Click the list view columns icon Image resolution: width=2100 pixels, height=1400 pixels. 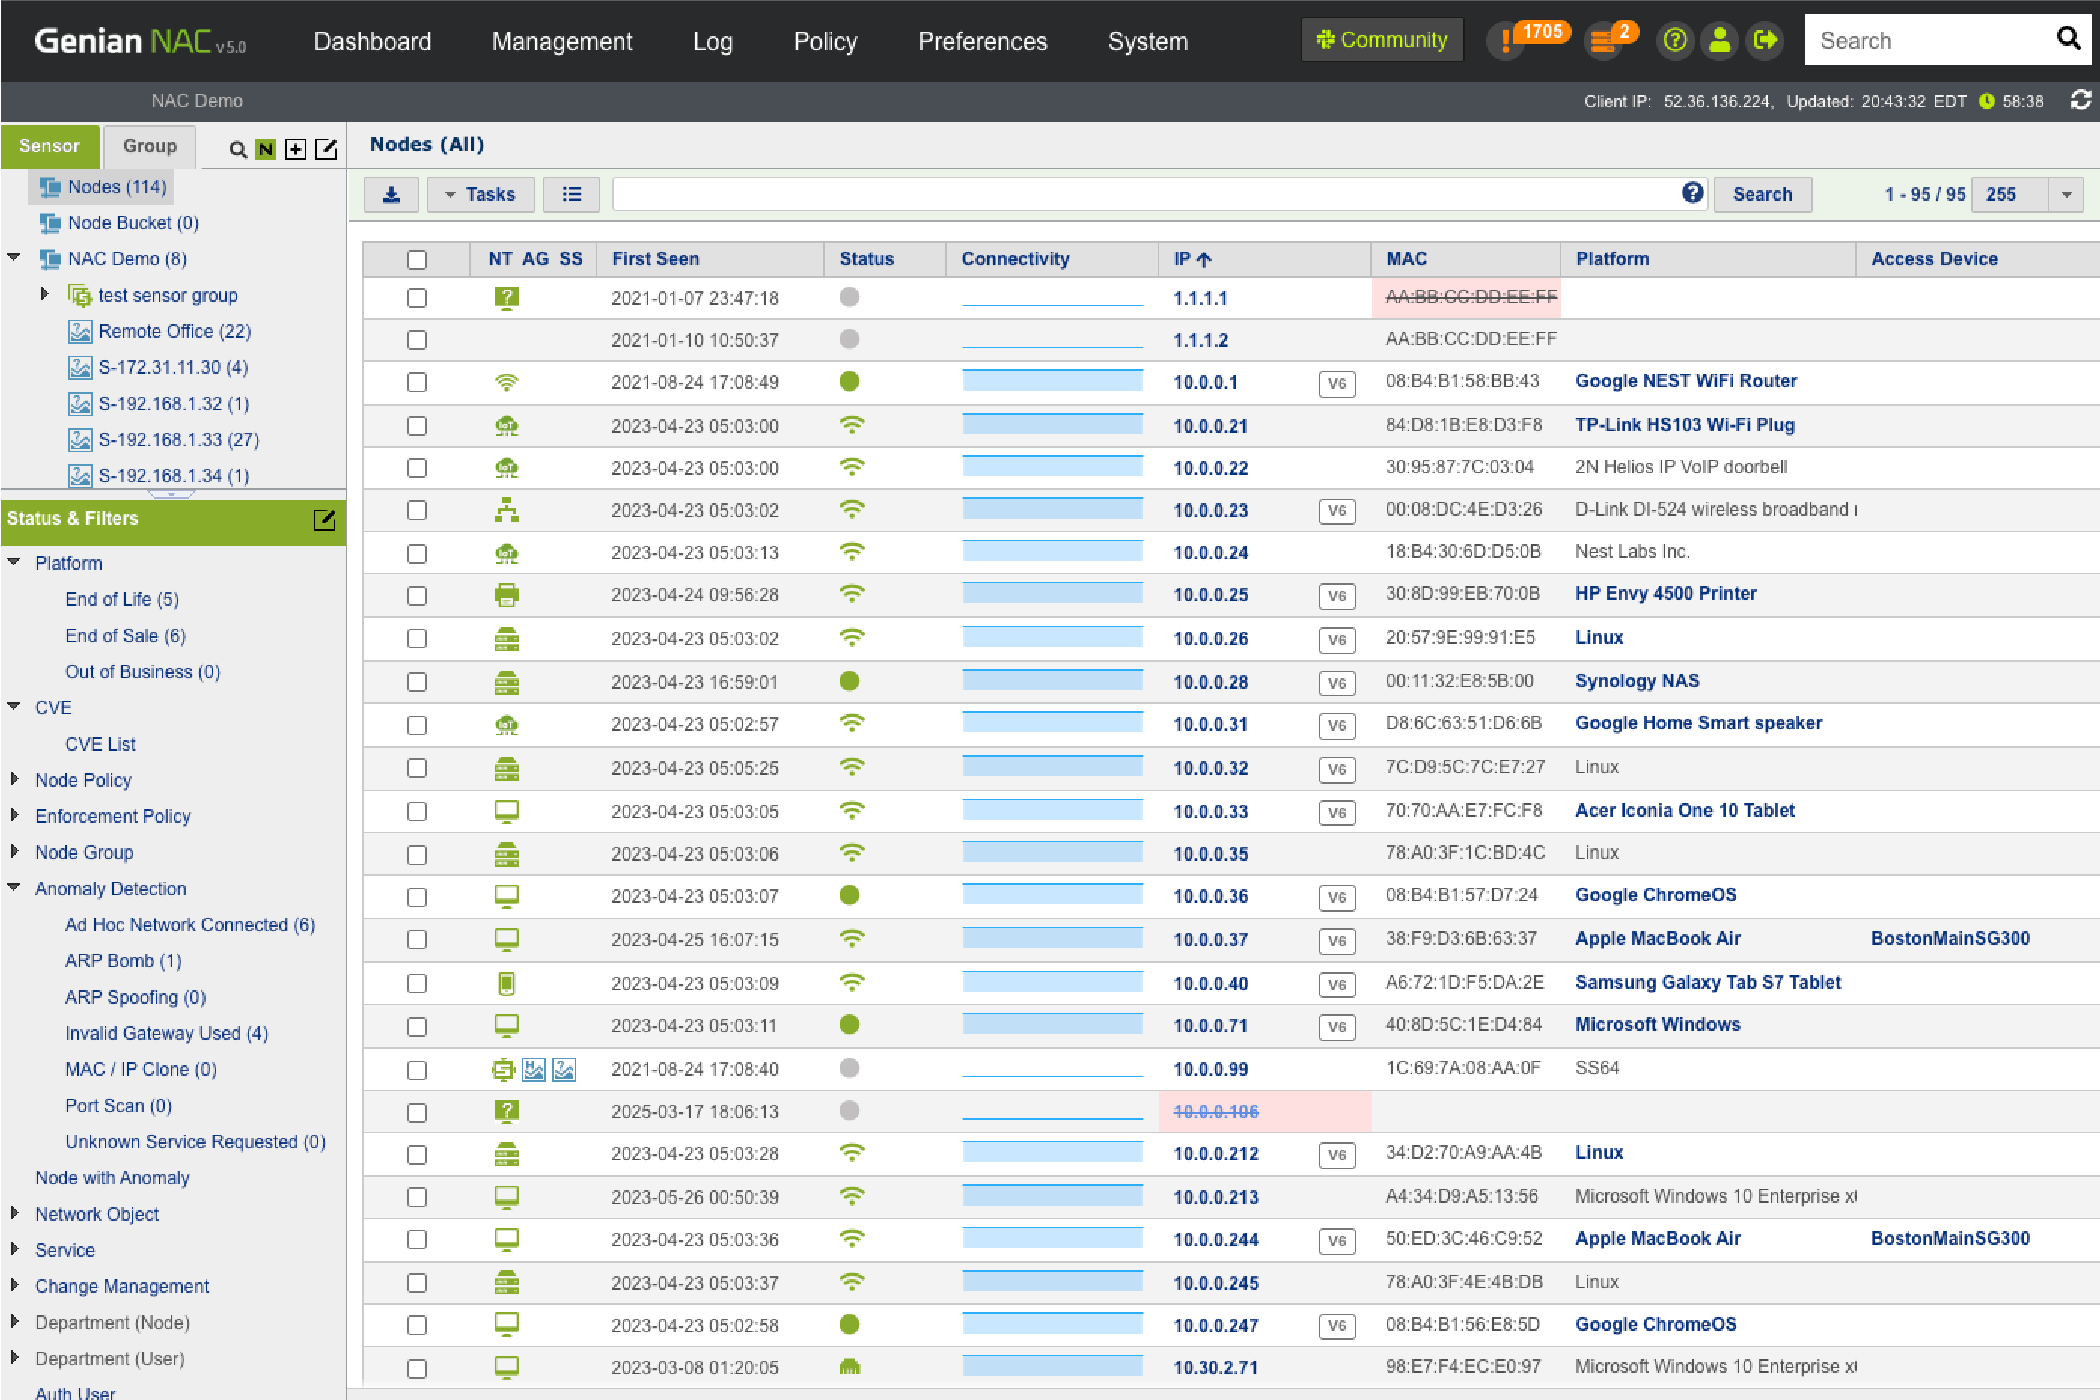coord(571,194)
